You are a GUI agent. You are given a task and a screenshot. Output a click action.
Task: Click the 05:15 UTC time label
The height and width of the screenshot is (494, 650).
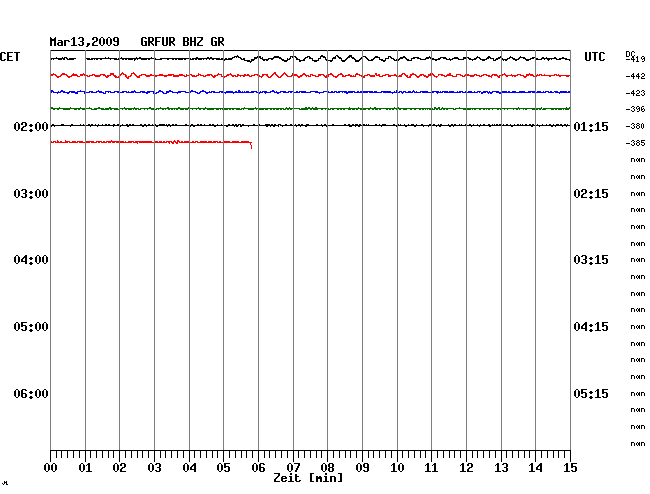click(591, 393)
